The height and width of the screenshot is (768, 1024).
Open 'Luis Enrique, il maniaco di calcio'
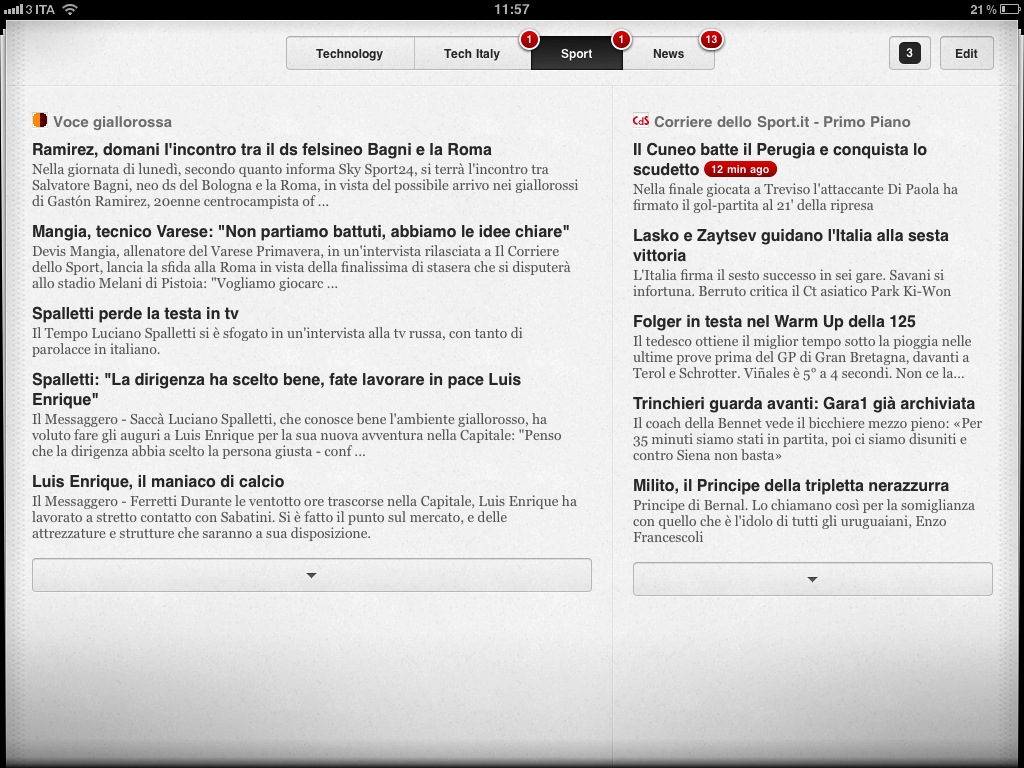click(158, 481)
